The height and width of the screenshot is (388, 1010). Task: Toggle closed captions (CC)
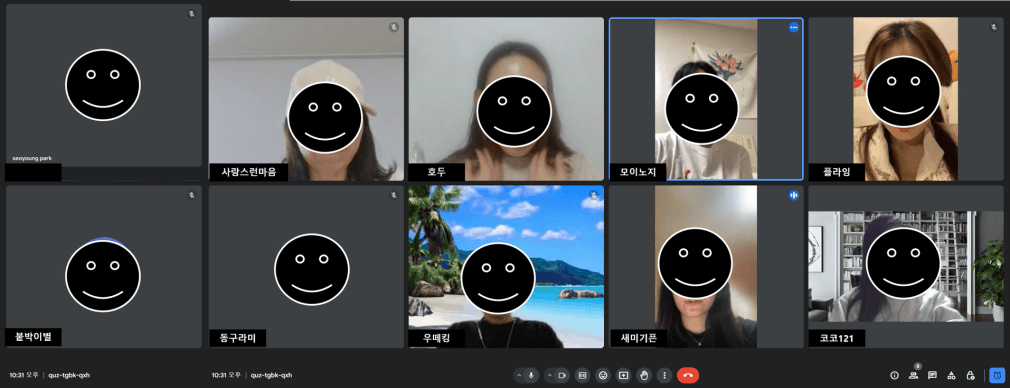[x=582, y=375]
